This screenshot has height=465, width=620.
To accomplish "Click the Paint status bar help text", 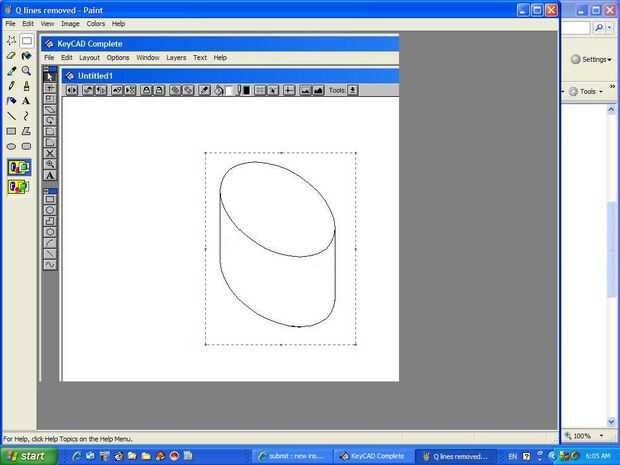I will tap(68, 439).
